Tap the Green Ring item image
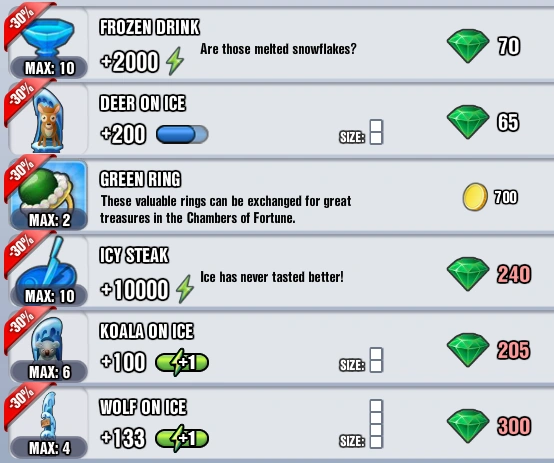The image size is (554, 463). (48, 195)
